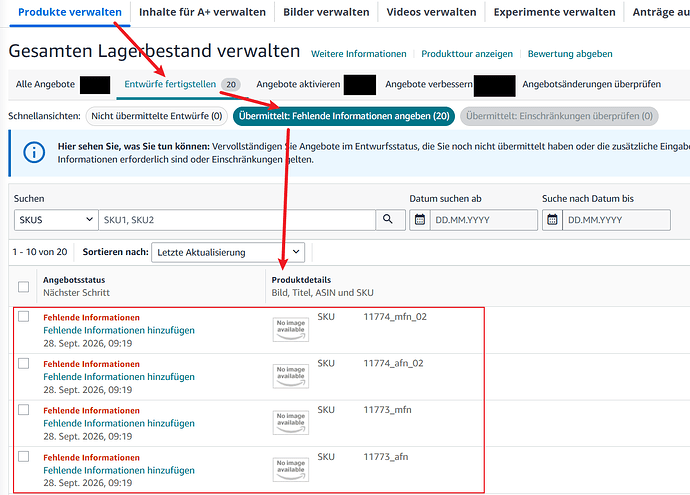The height and width of the screenshot is (495, 690).
Task: Open the Bewertung abgeben link
Action: tap(570, 54)
